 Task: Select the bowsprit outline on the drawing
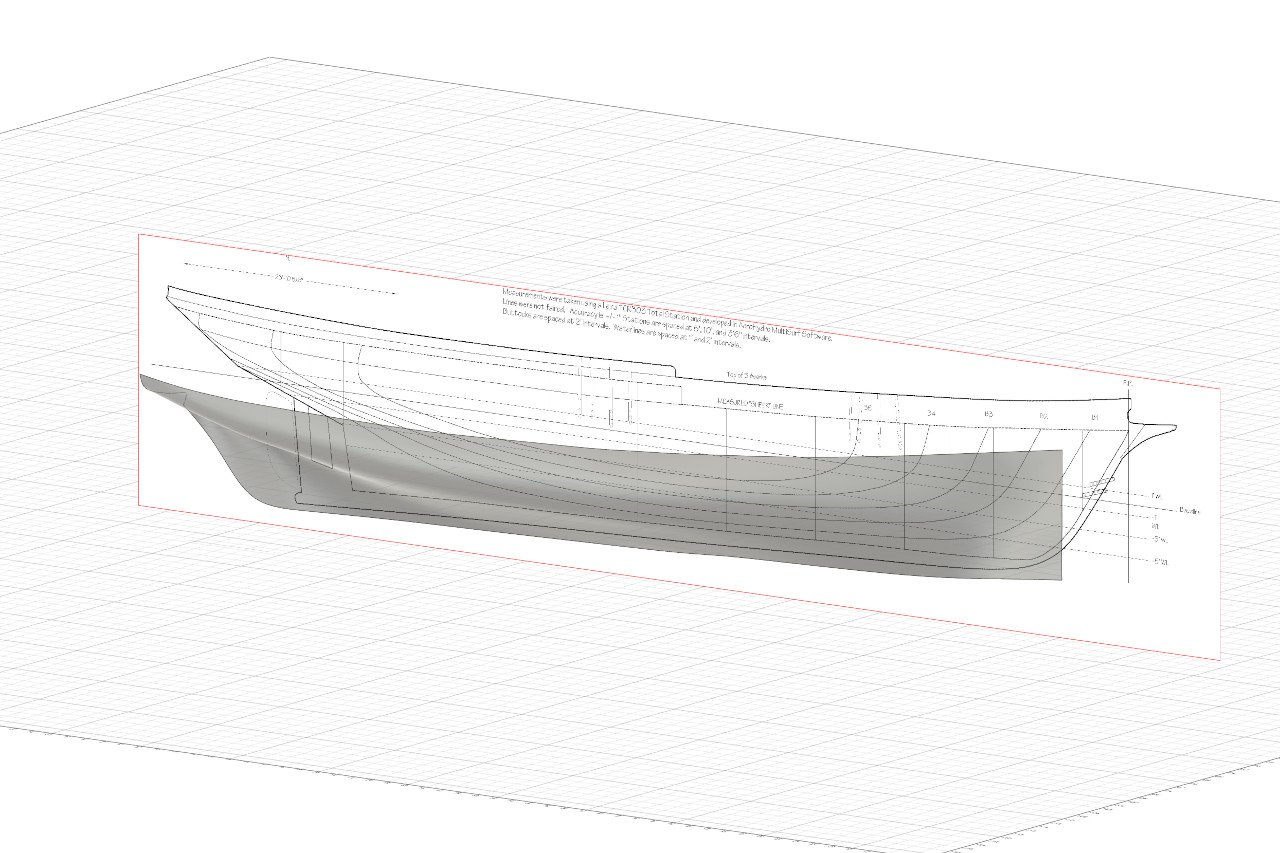pos(1155,428)
